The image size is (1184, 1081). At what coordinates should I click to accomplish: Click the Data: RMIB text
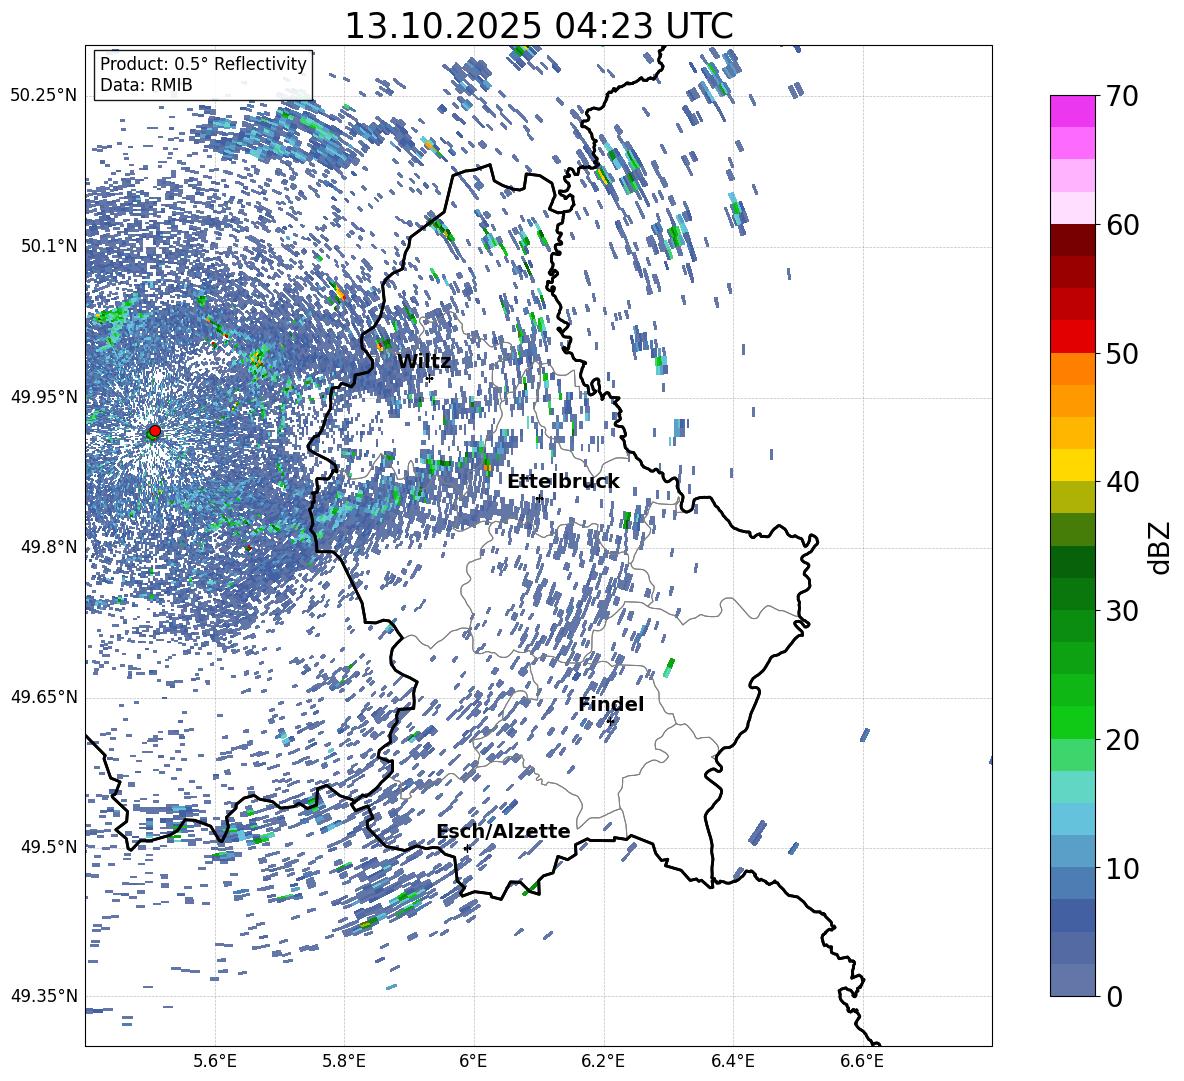point(146,85)
